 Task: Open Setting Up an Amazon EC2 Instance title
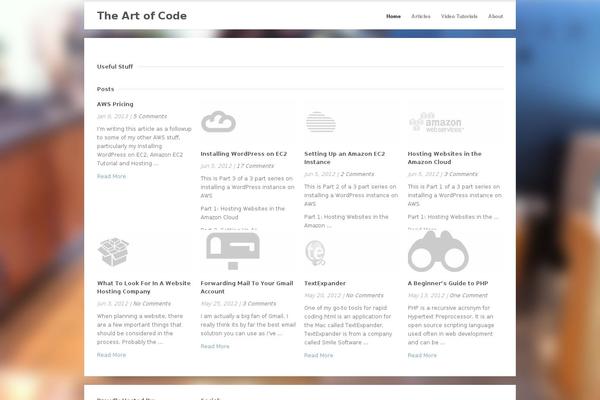(x=344, y=158)
